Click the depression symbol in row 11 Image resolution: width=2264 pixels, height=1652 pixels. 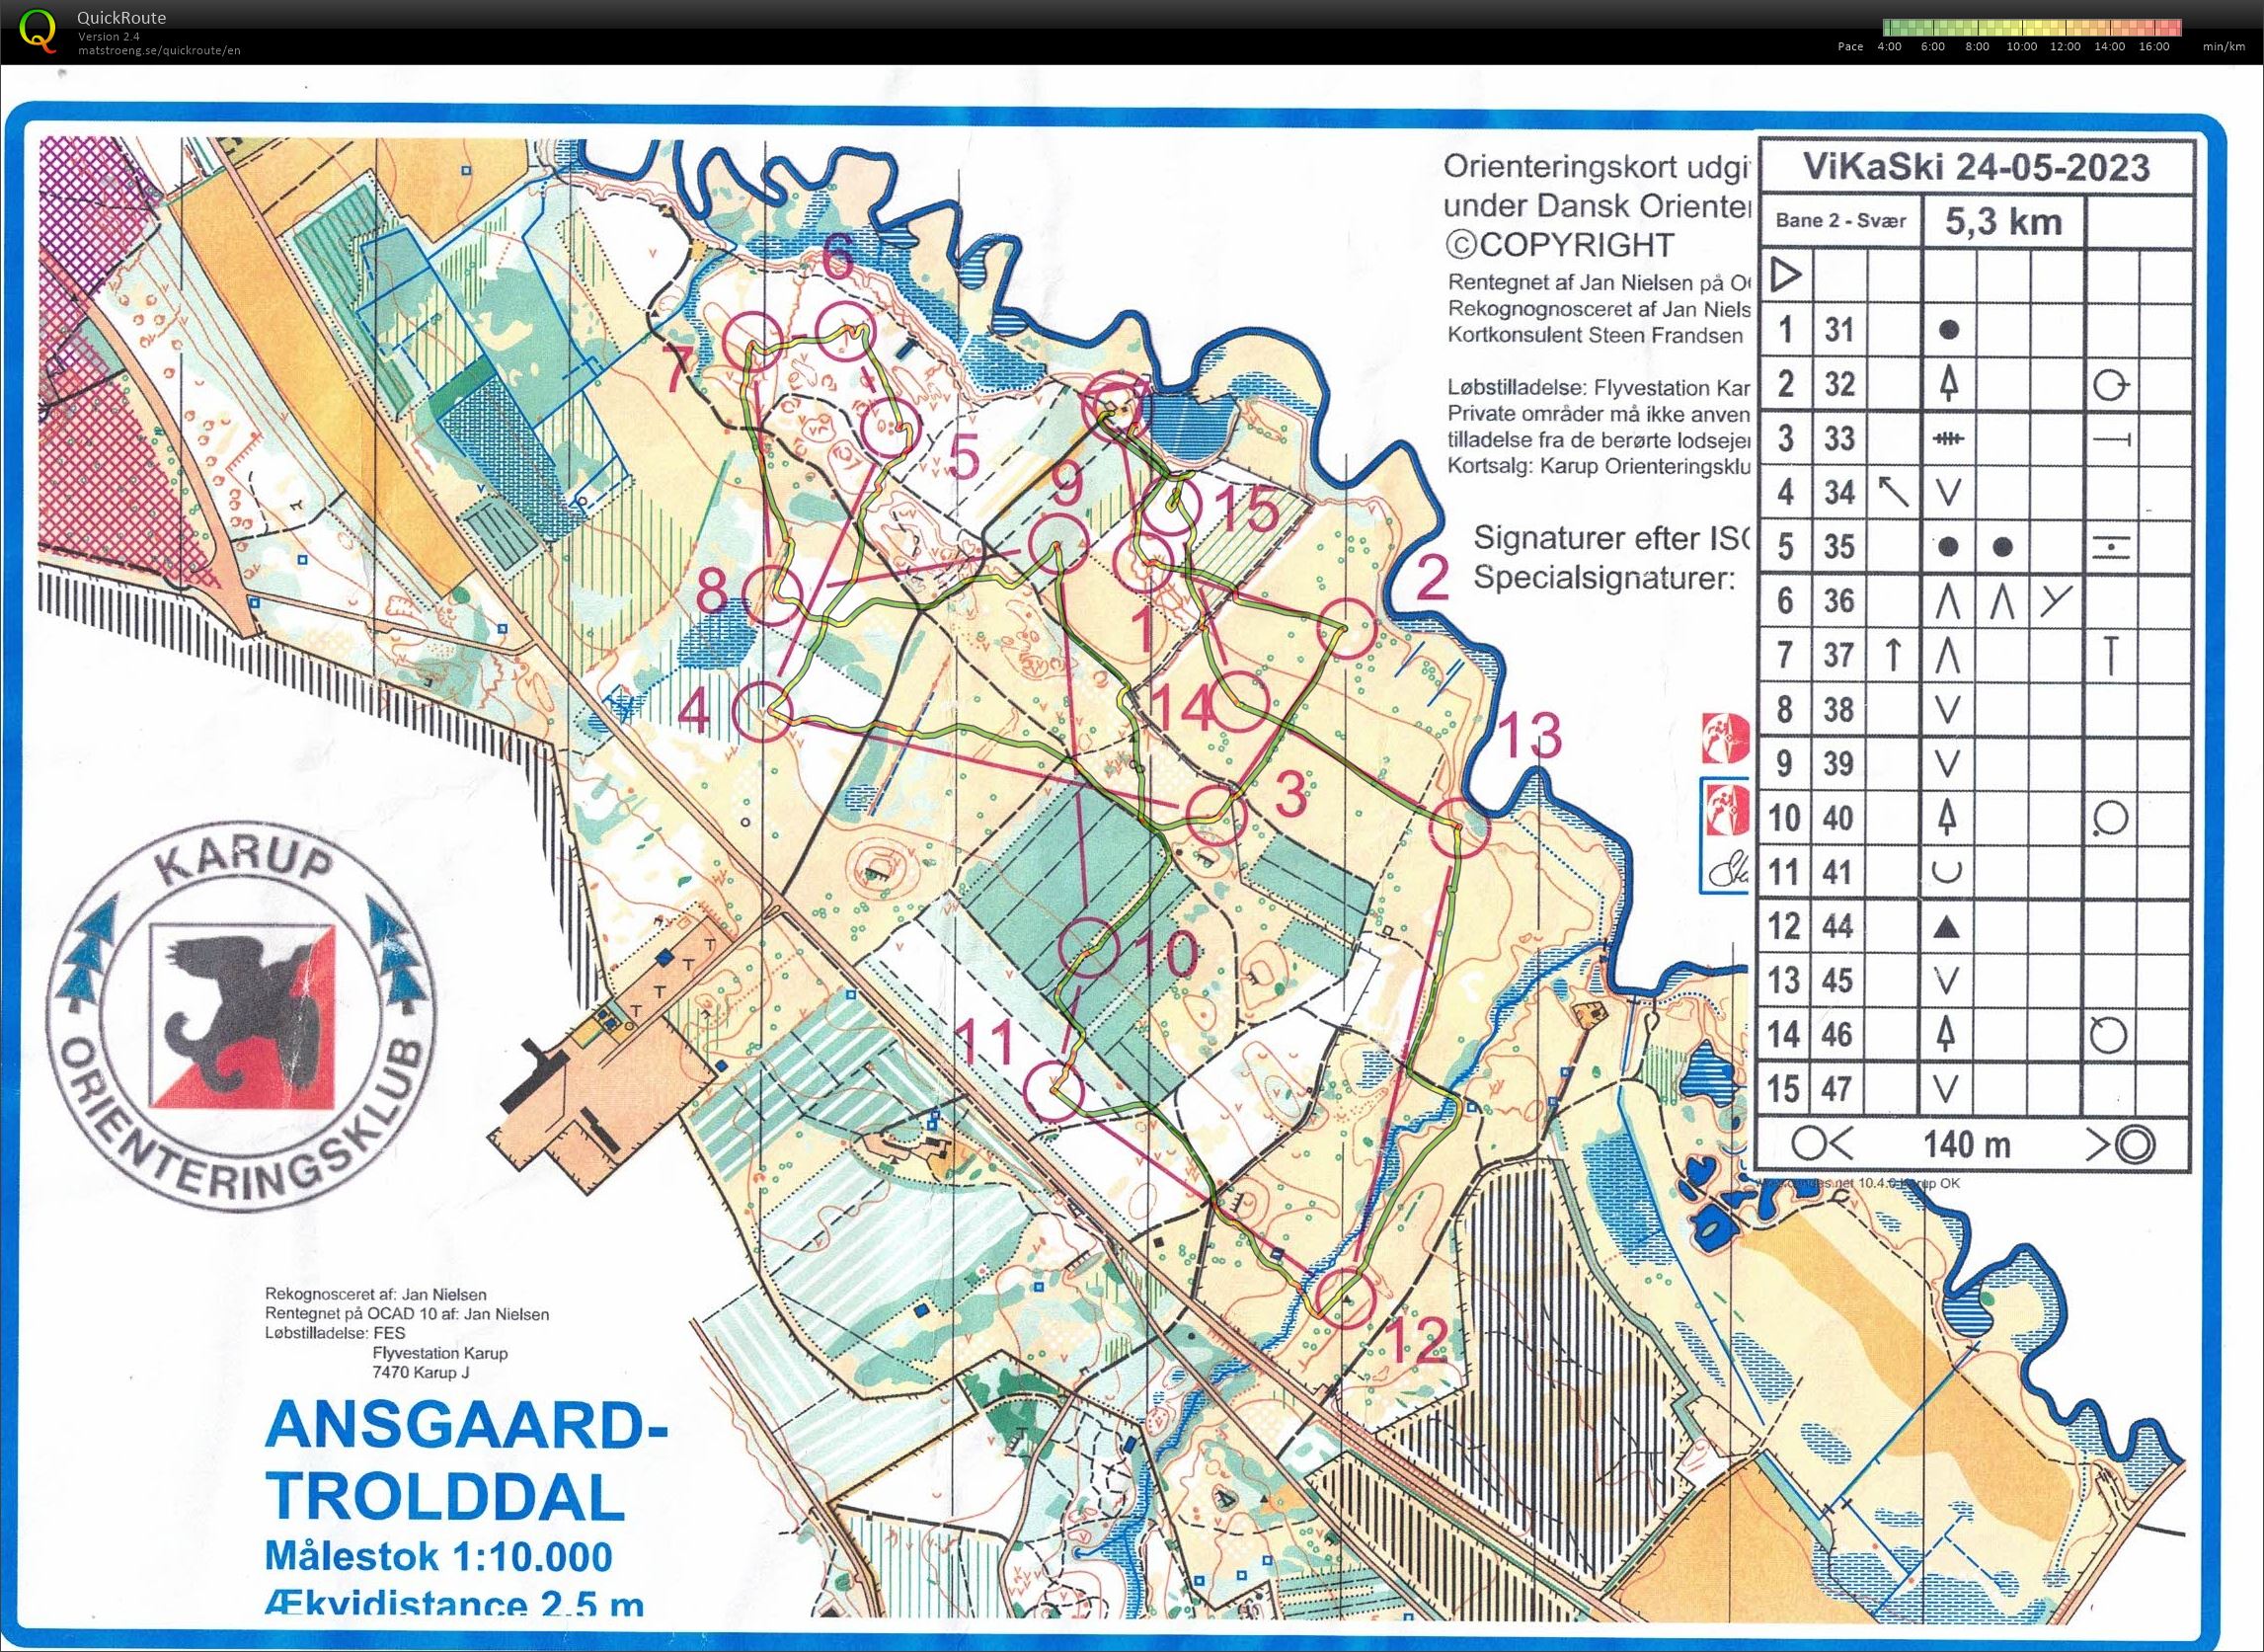pyautogui.click(x=1945, y=873)
